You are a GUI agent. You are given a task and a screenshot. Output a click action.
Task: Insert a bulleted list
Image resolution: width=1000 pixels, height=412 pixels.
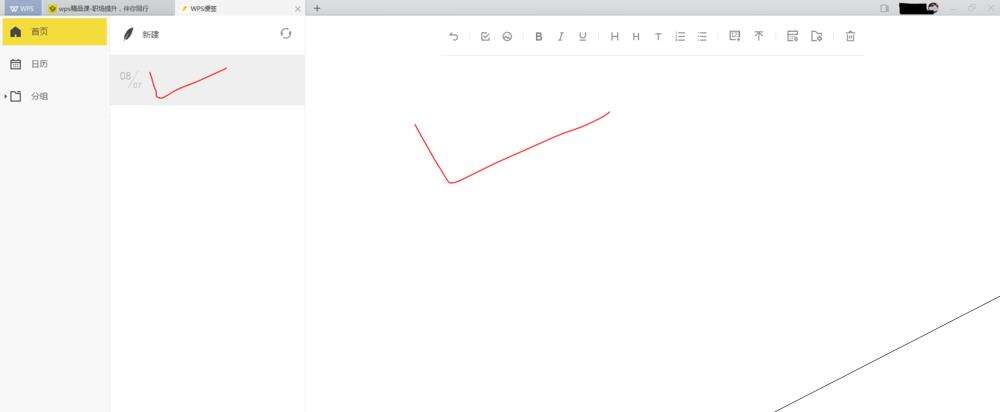702,36
